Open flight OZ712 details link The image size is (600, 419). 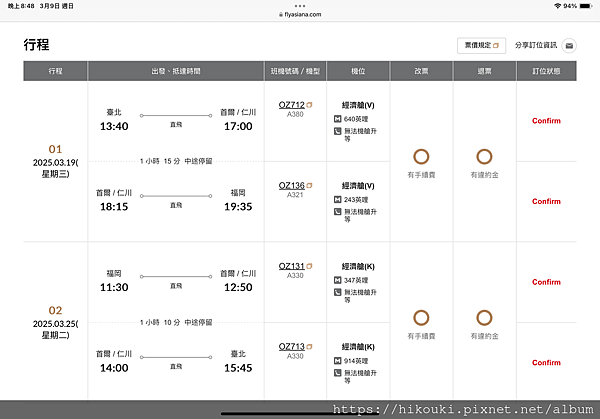(x=292, y=105)
